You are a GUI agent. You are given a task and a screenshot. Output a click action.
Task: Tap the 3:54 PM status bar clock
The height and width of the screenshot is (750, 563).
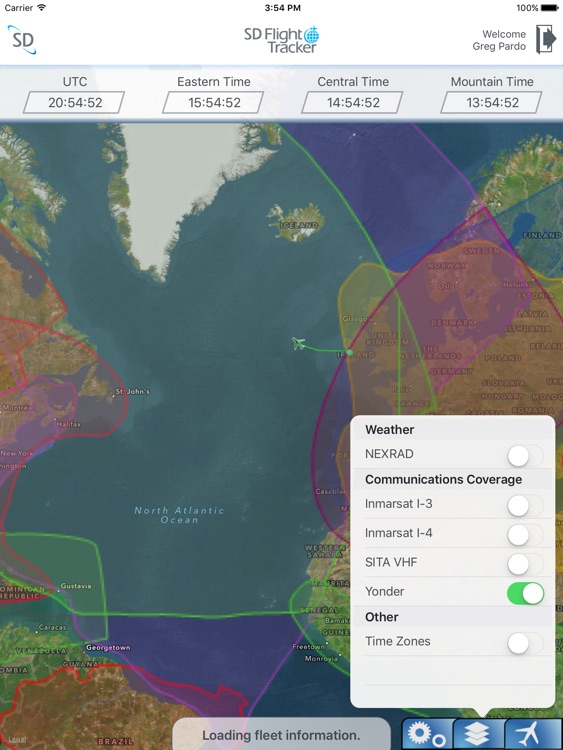coord(282,8)
